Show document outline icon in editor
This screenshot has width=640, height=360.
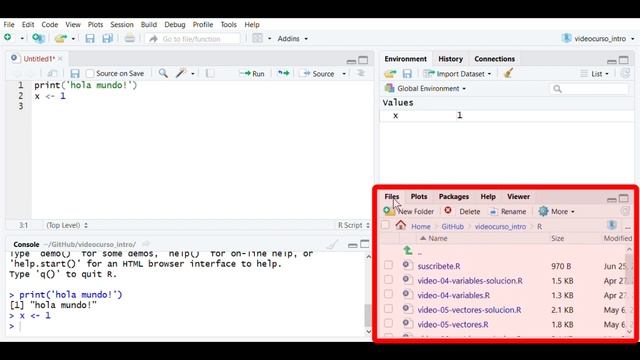(x=361, y=73)
